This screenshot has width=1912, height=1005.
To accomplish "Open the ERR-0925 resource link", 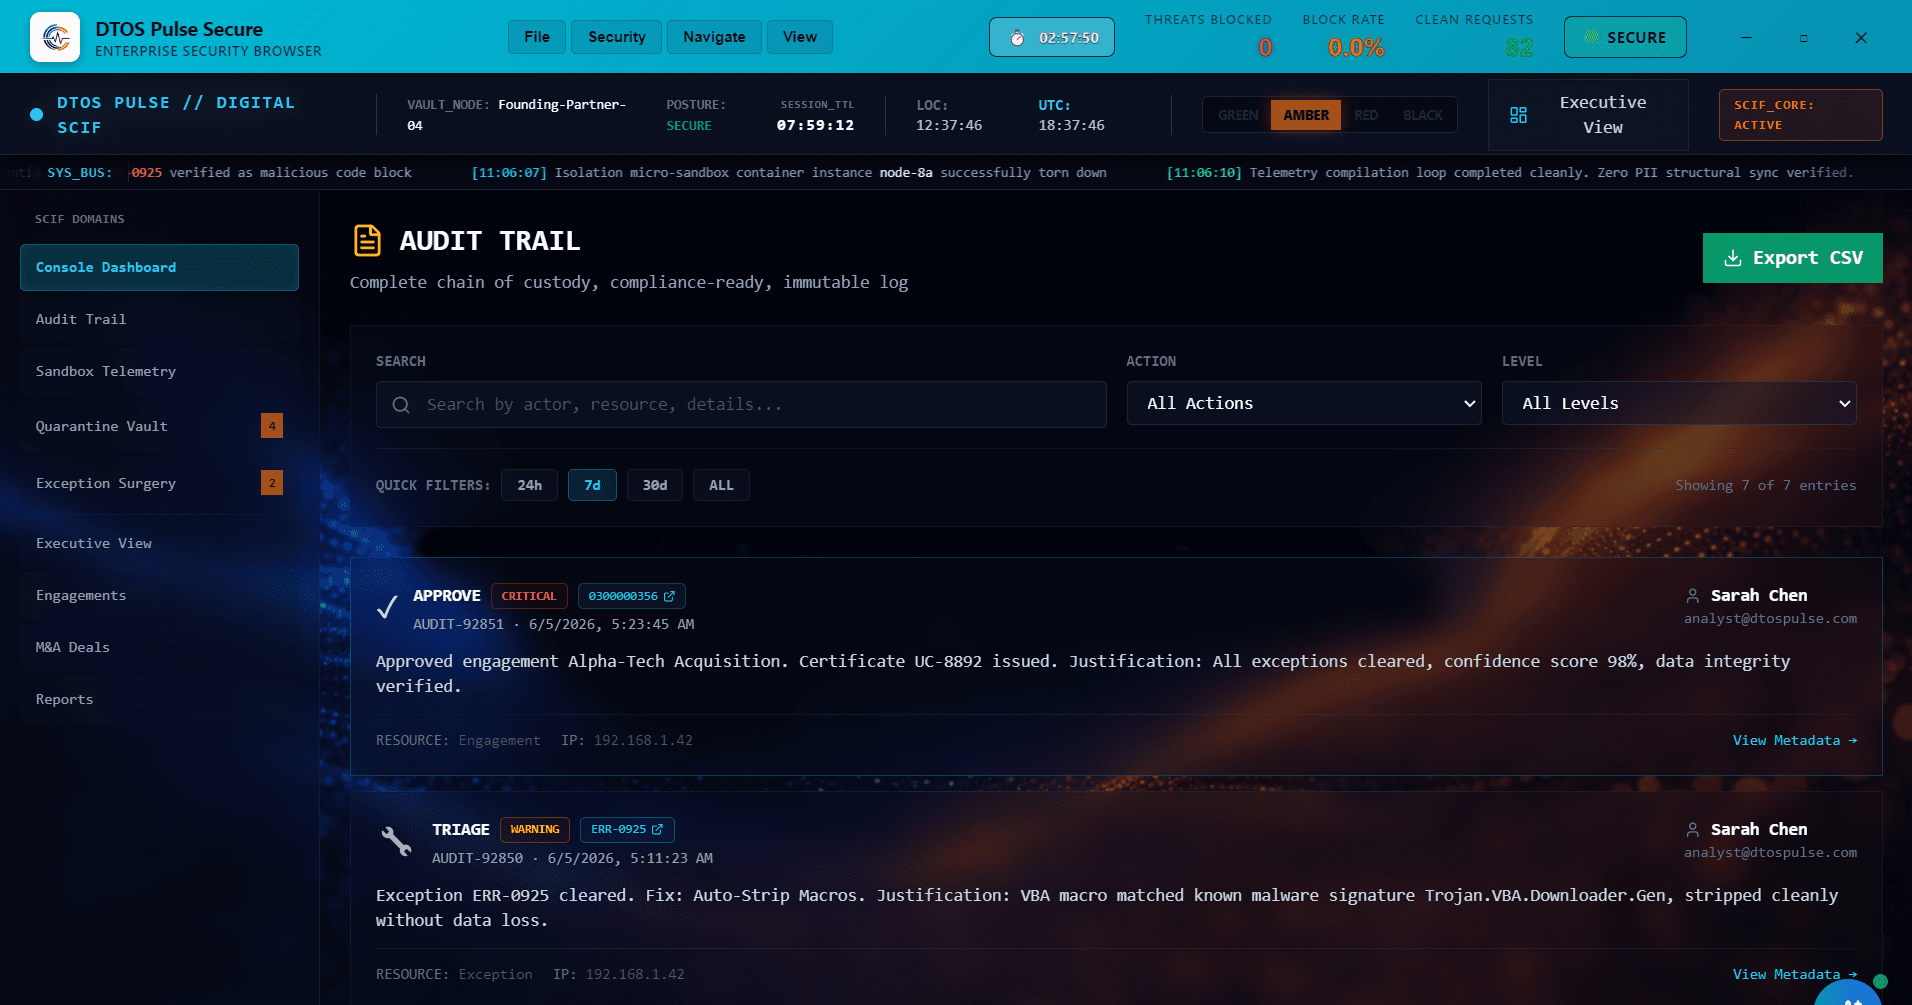I will tap(627, 830).
